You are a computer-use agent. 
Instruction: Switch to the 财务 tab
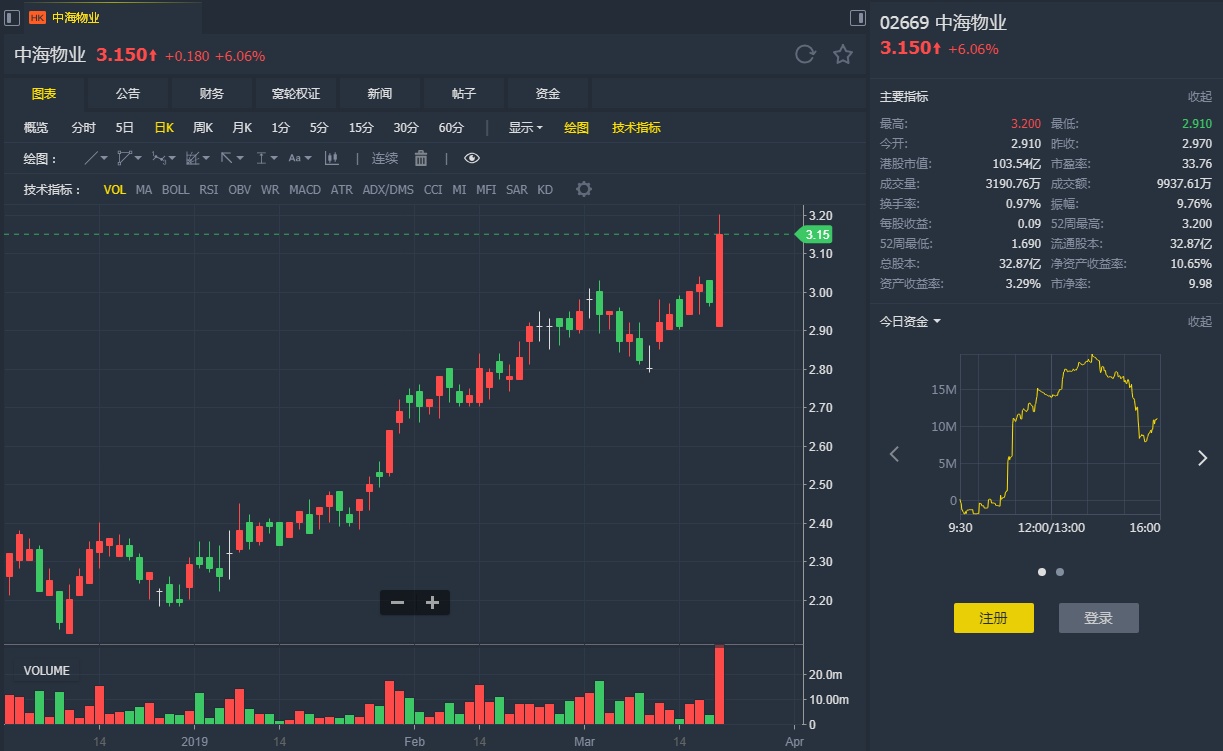tap(212, 94)
